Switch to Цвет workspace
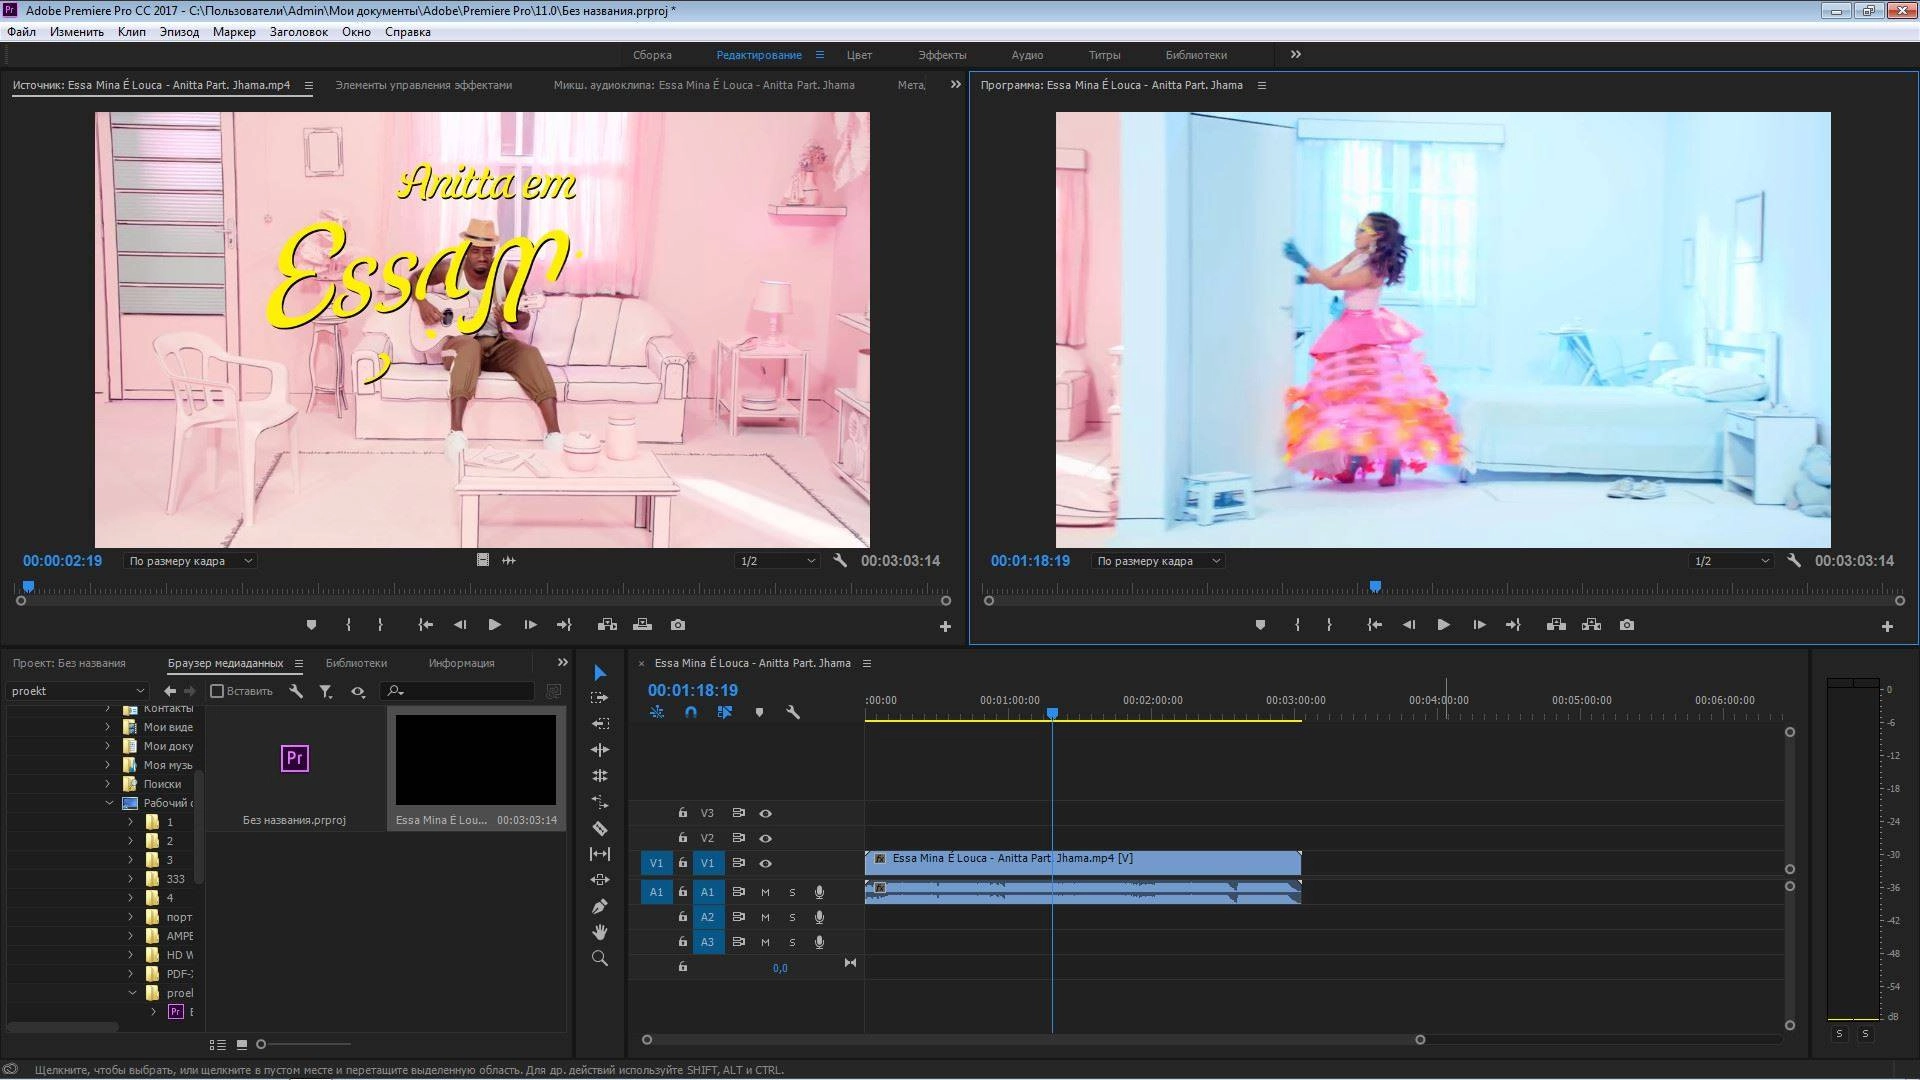 click(859, 55)
